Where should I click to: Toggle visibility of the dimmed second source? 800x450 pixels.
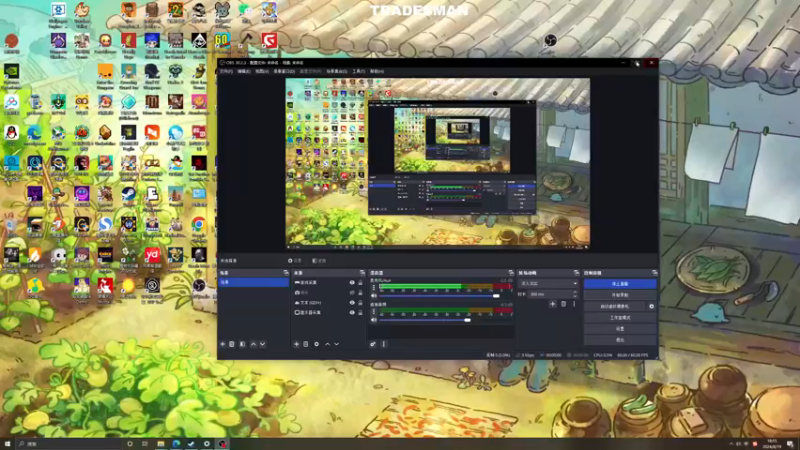(x=352, y=293)
